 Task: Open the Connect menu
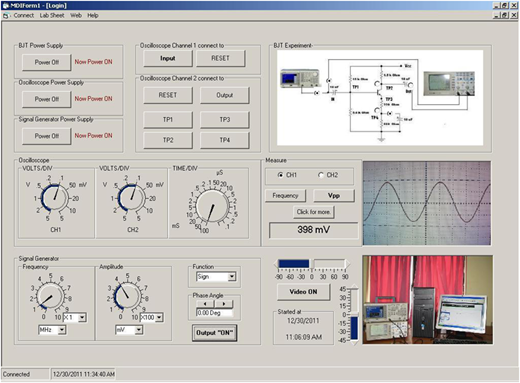pos(24,15)
